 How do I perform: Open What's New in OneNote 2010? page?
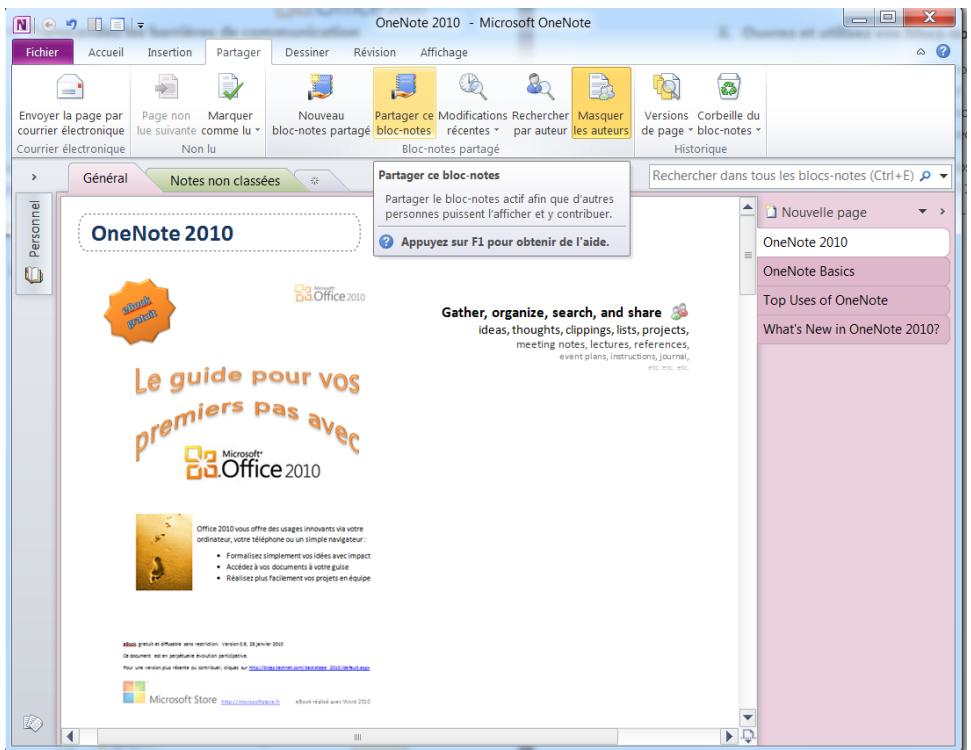(x=853, y=329)
